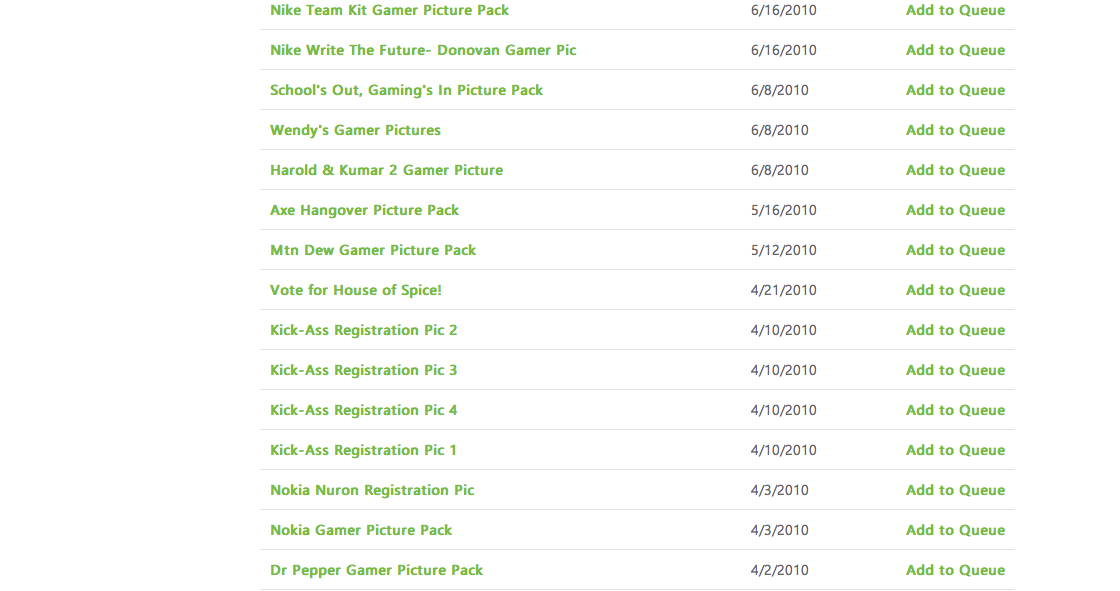The image size is (1120, 591).
Task: Add Axe Hangover Picture Pack to queue
Action: click(x=955, y=210)
